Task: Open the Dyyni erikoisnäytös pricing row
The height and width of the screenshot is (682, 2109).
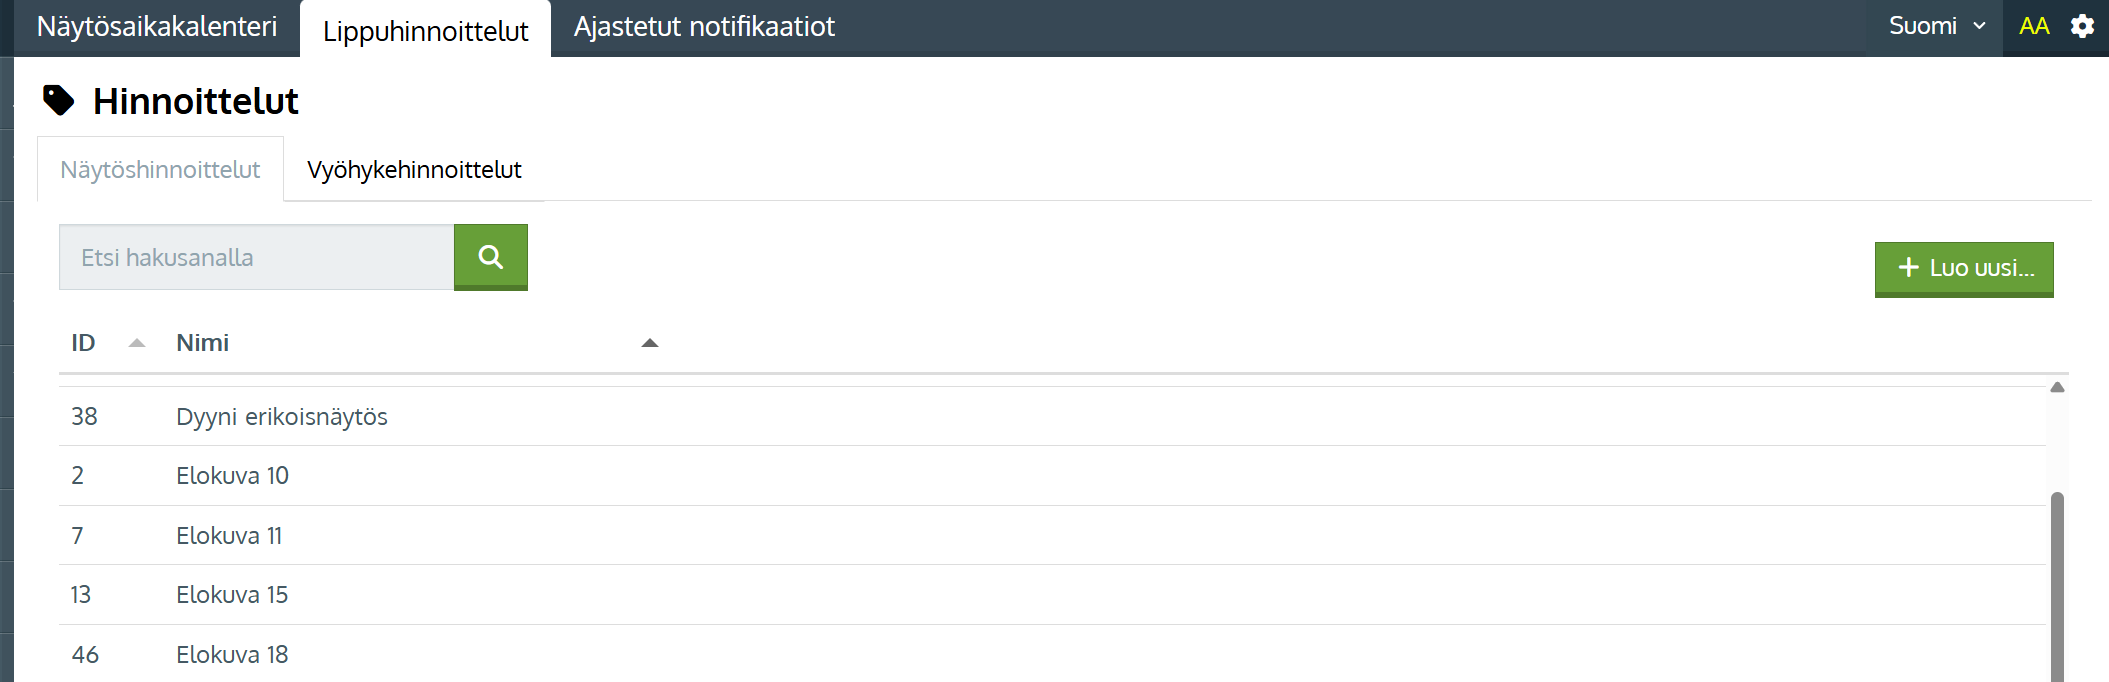Action: 282,417
